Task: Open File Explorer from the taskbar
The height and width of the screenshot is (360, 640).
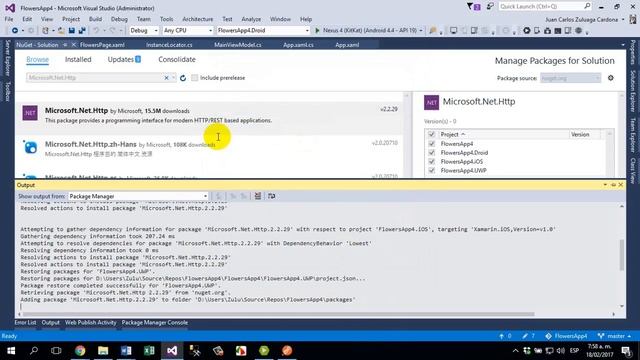Action: click(x=103, y=351)
